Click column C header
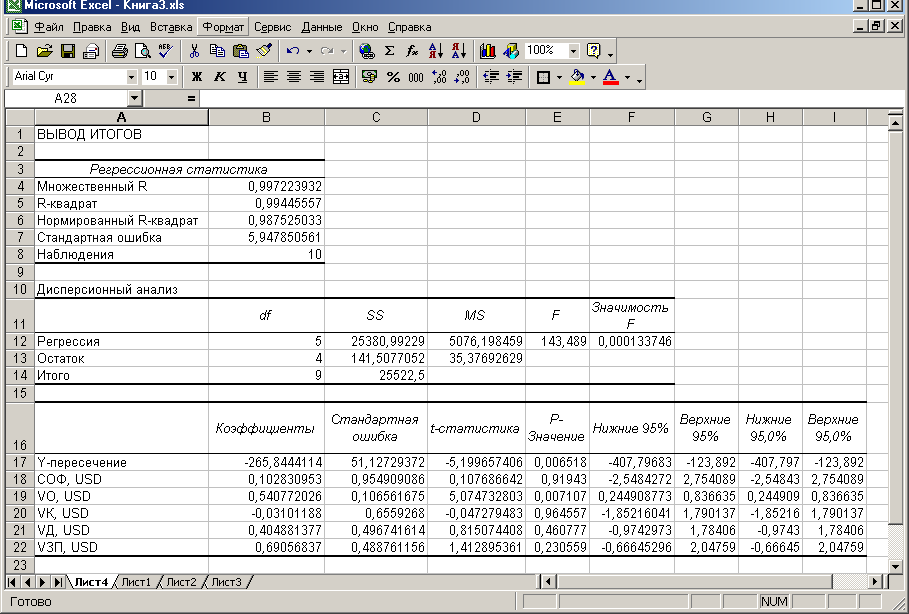Image resolution: width=909 pixels, height=614 pixels. 375,118
